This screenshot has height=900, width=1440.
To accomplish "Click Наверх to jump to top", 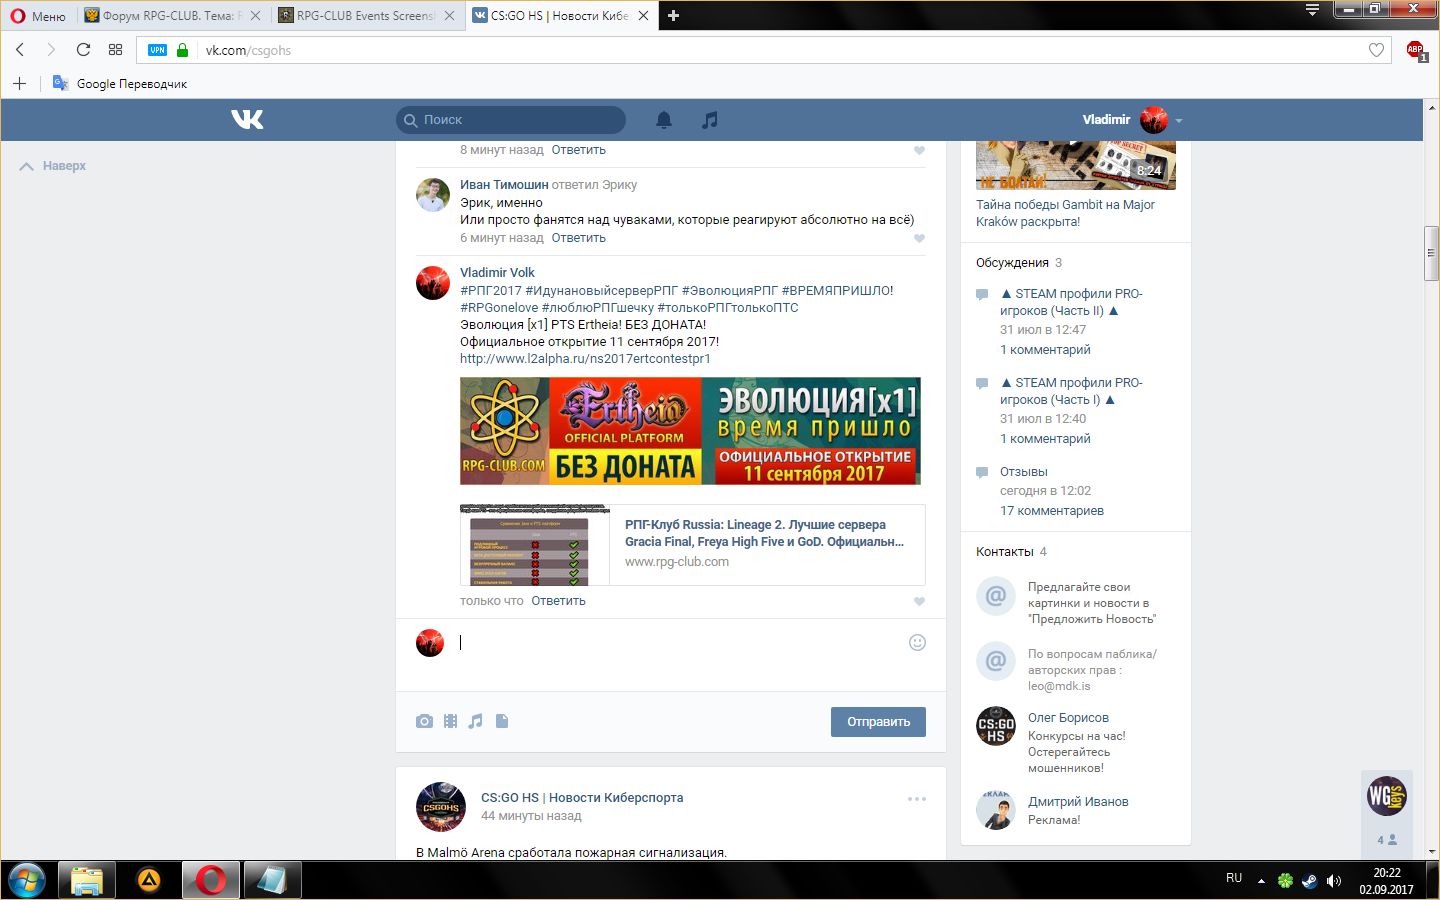I will click(53, 166).
